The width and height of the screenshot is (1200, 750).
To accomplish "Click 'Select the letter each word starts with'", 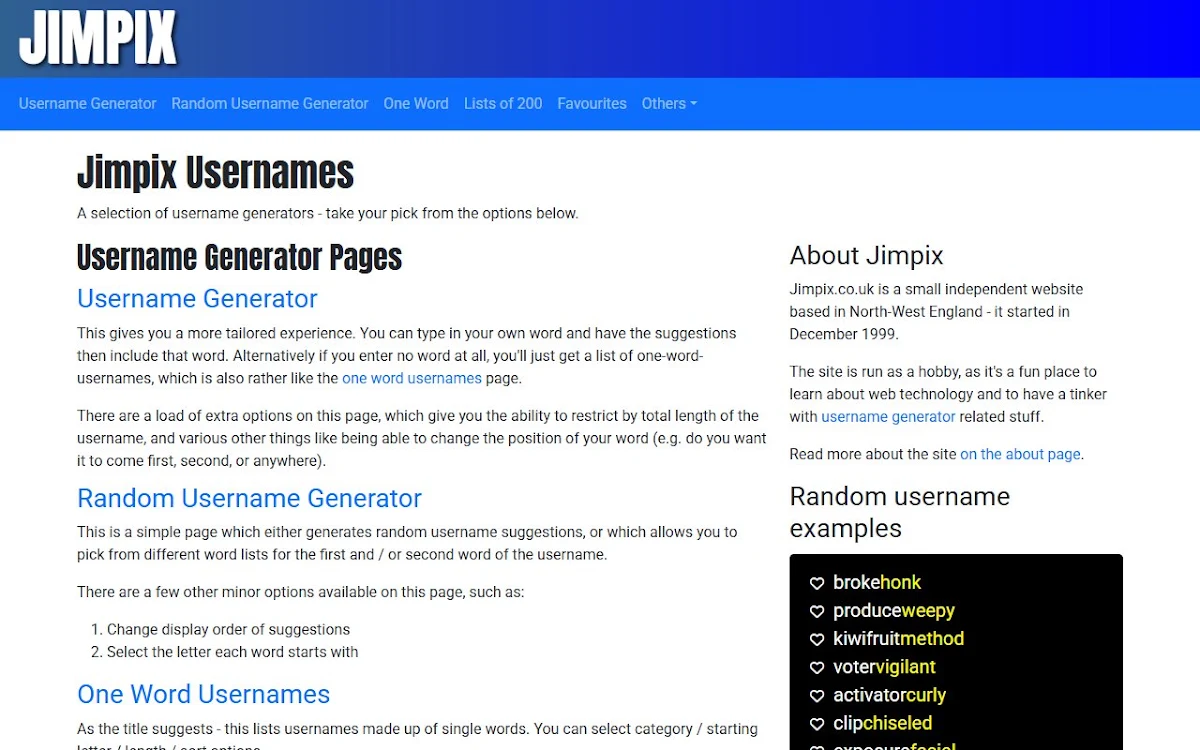I will 232,651.
